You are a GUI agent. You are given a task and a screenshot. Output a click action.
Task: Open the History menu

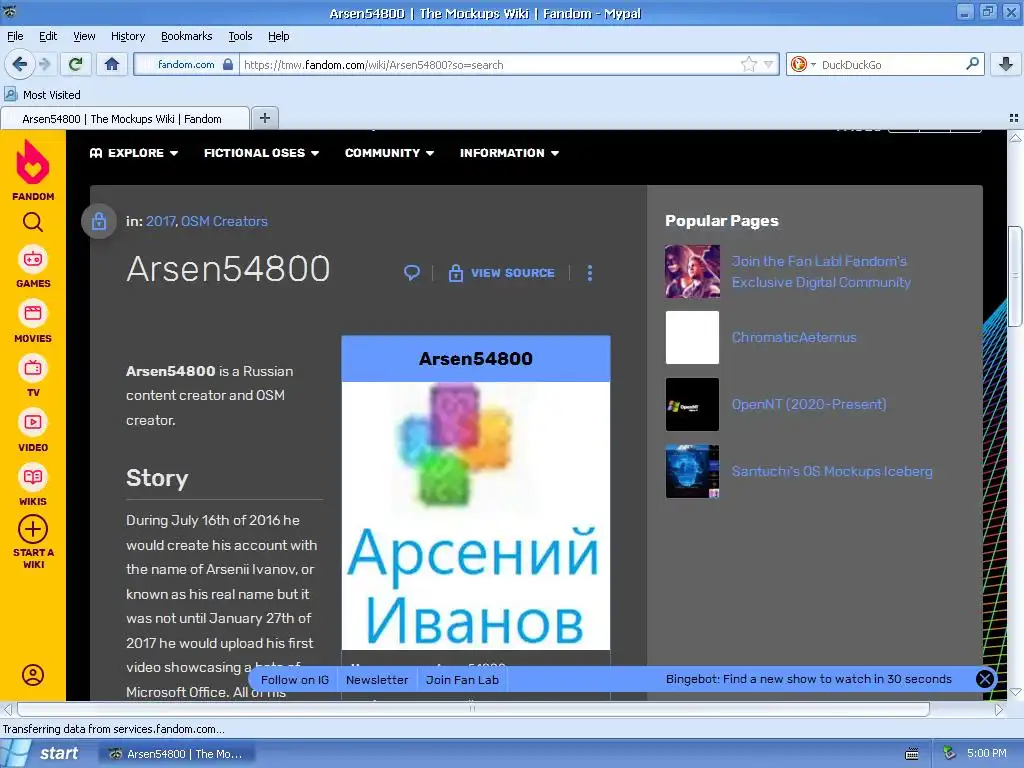pos(128,36)
